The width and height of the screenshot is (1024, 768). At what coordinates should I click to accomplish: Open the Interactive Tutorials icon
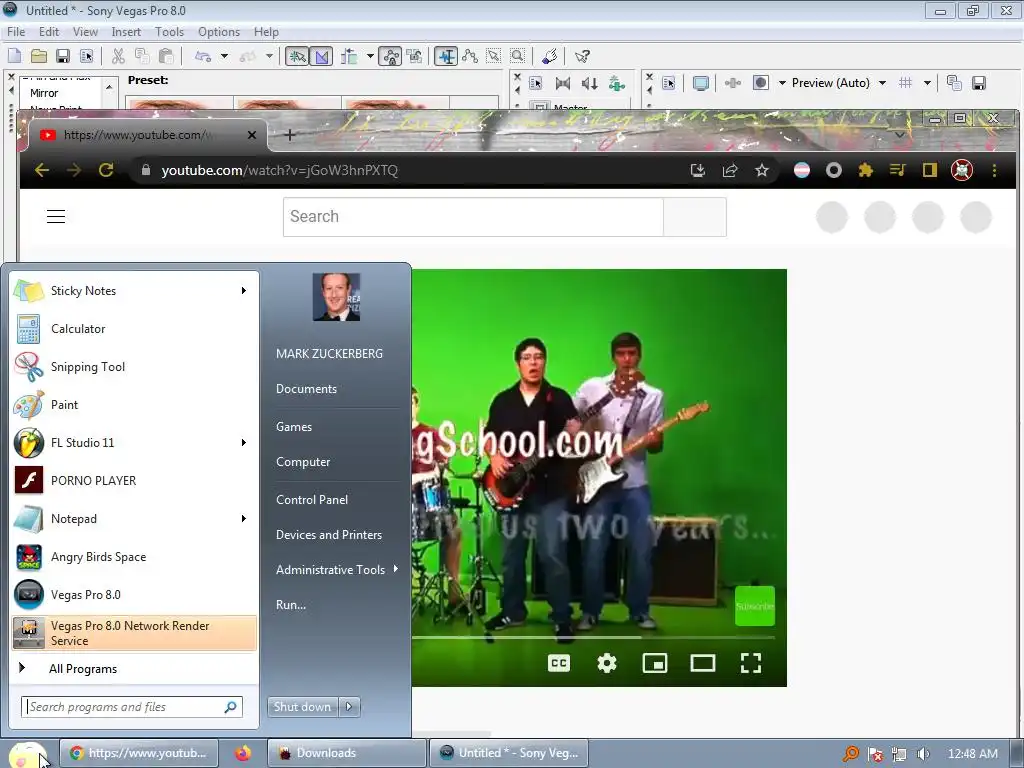point(550,56)
